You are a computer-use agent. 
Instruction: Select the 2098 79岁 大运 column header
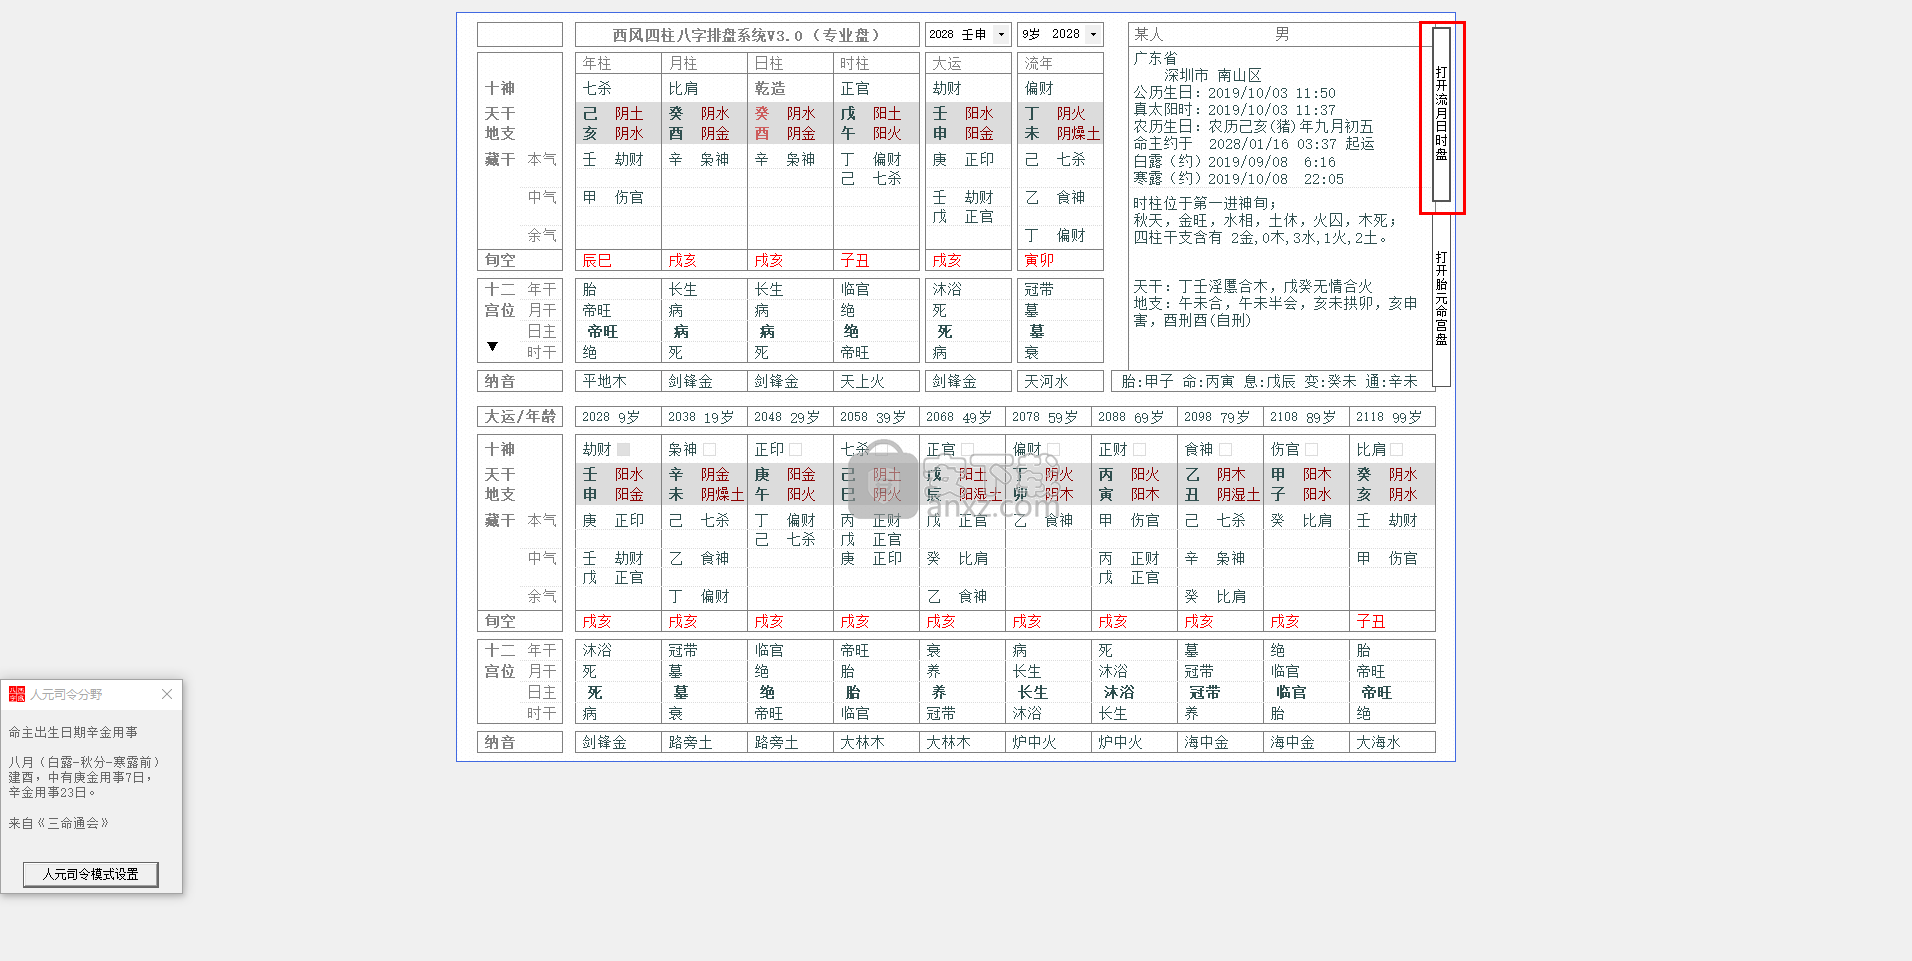pyautogui.click(x=1220, y=417)
